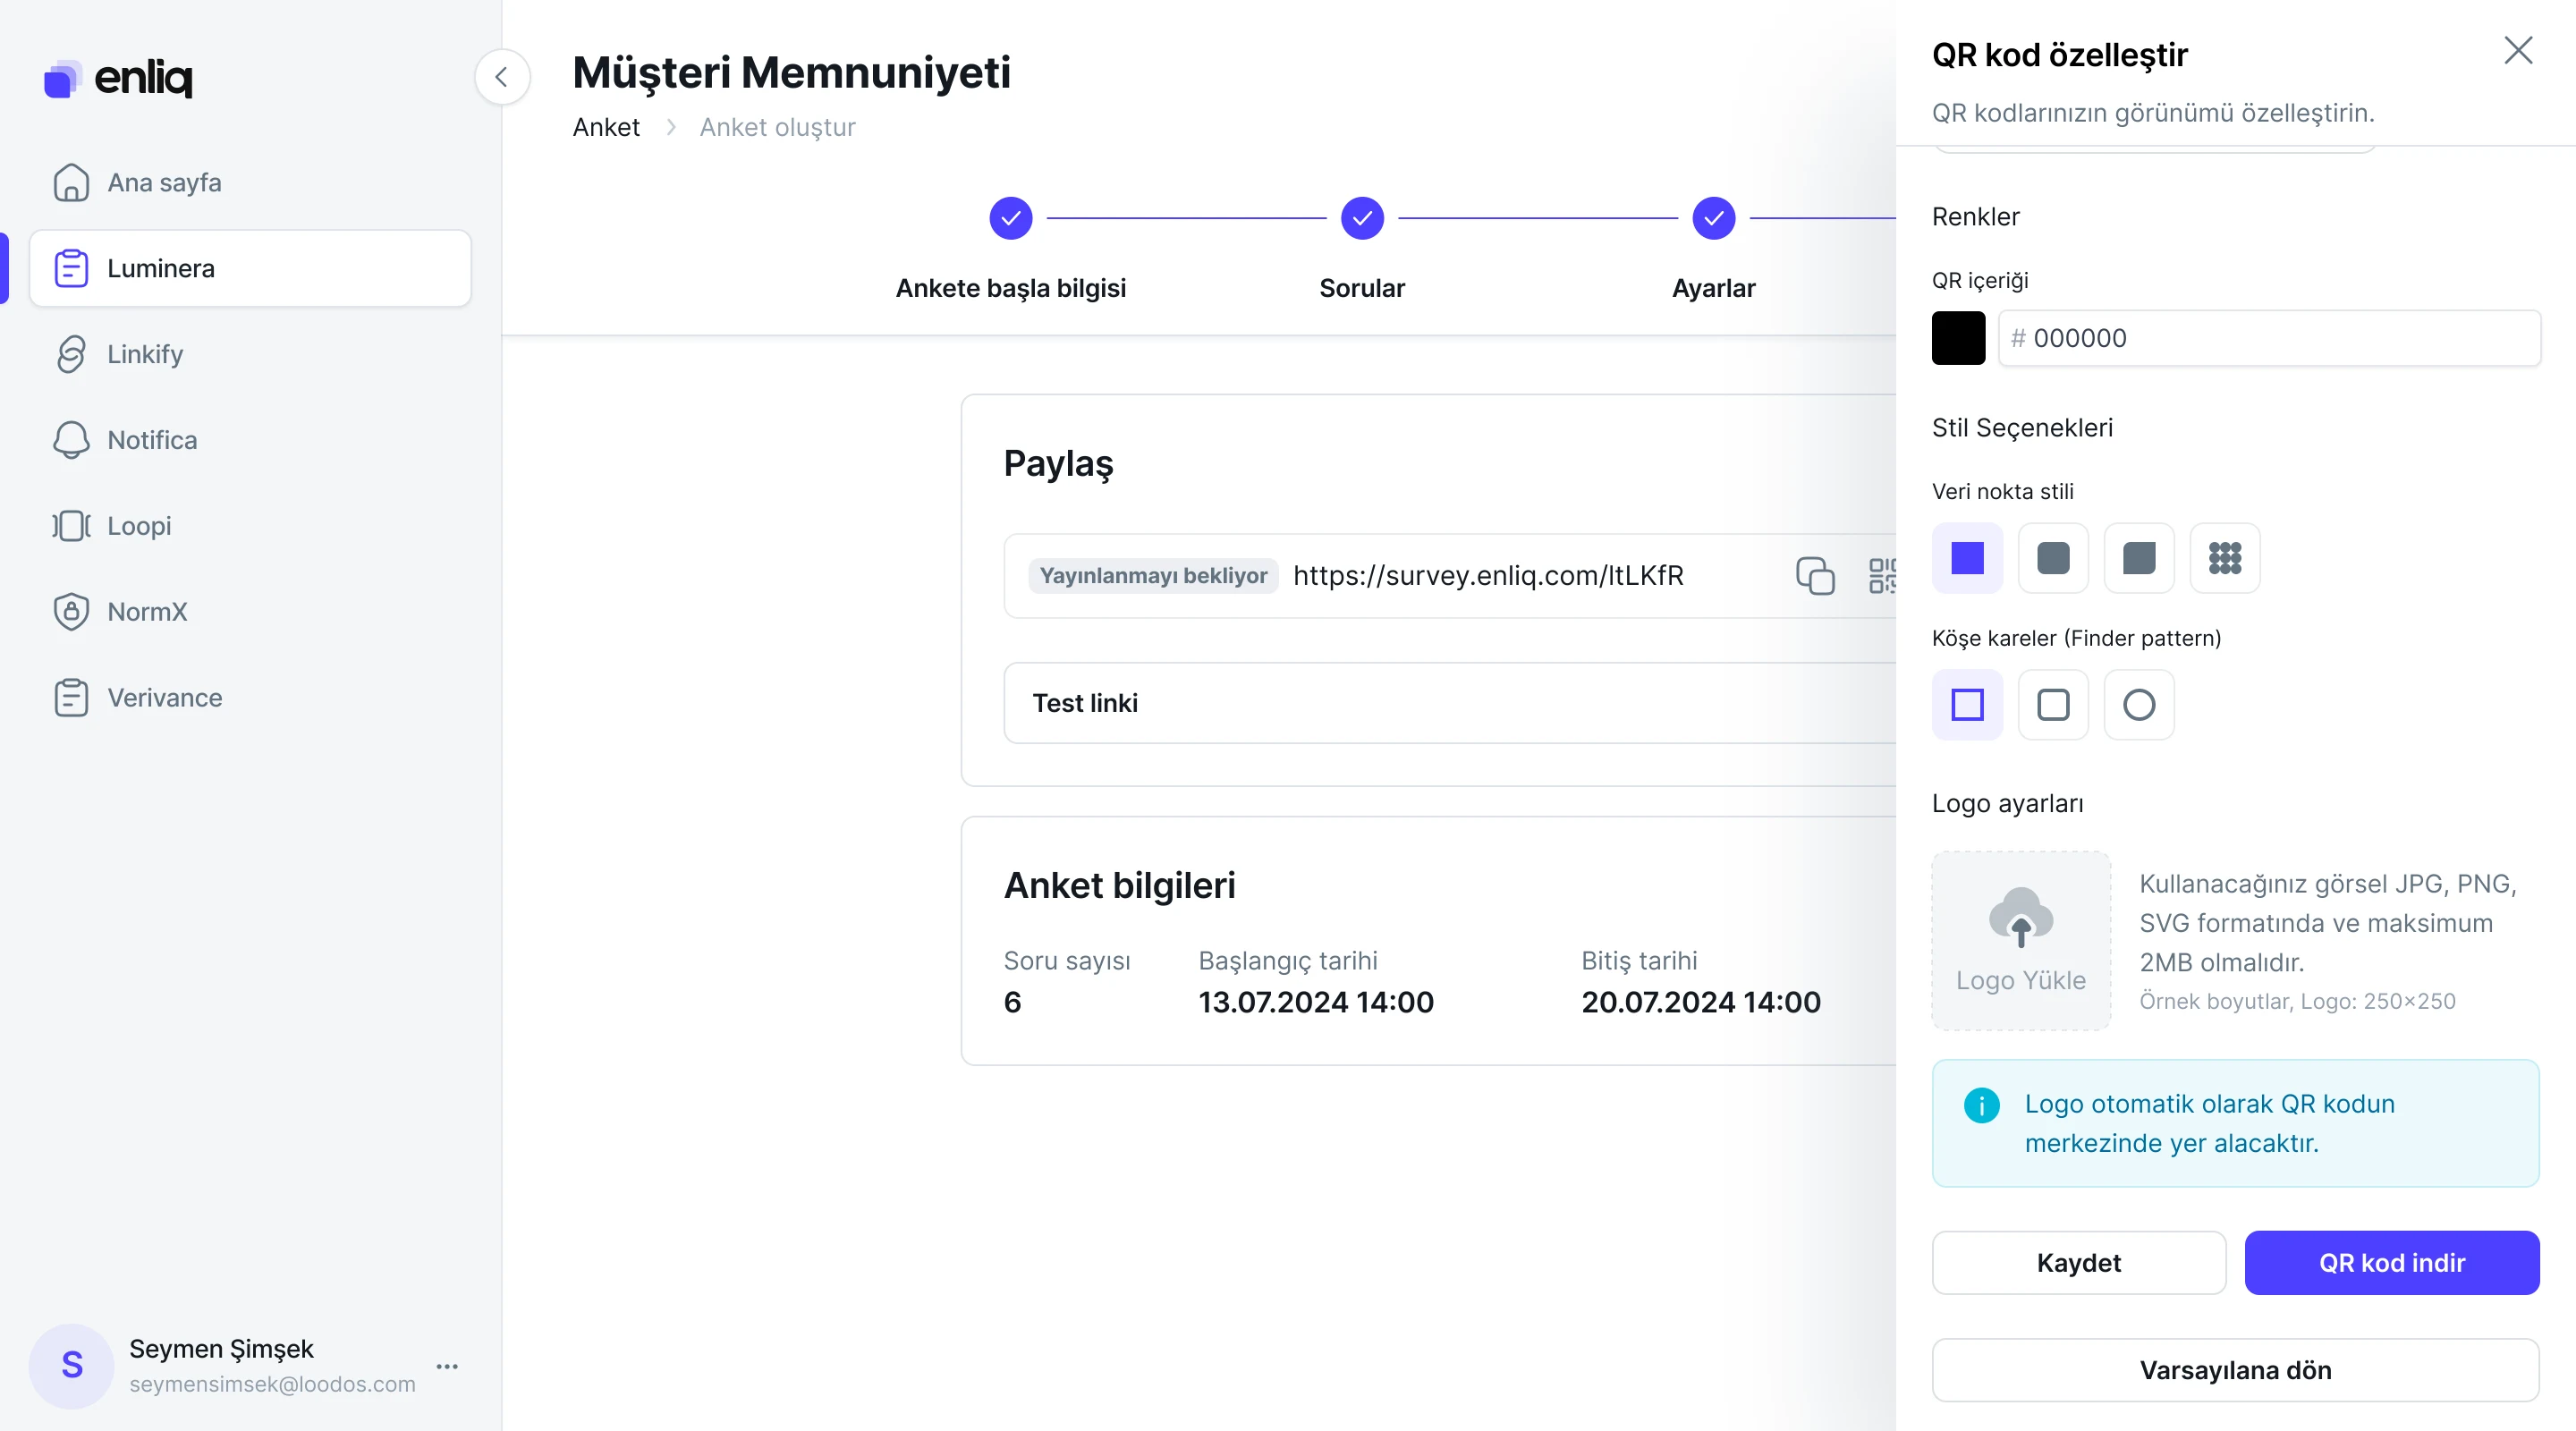Click the Test linki row
This screenshot has width=2576, height=1431.
(x=1450, y=703)
